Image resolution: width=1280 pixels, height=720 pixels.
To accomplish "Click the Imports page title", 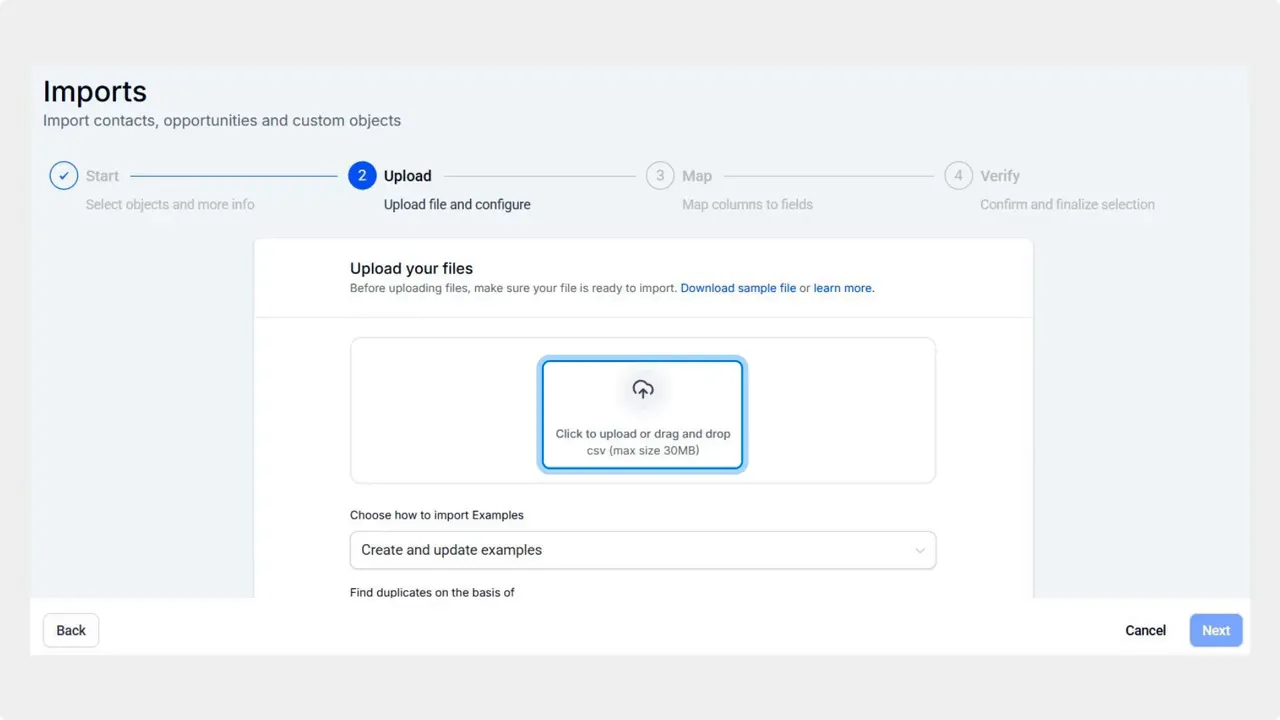I will pos(94,91).
